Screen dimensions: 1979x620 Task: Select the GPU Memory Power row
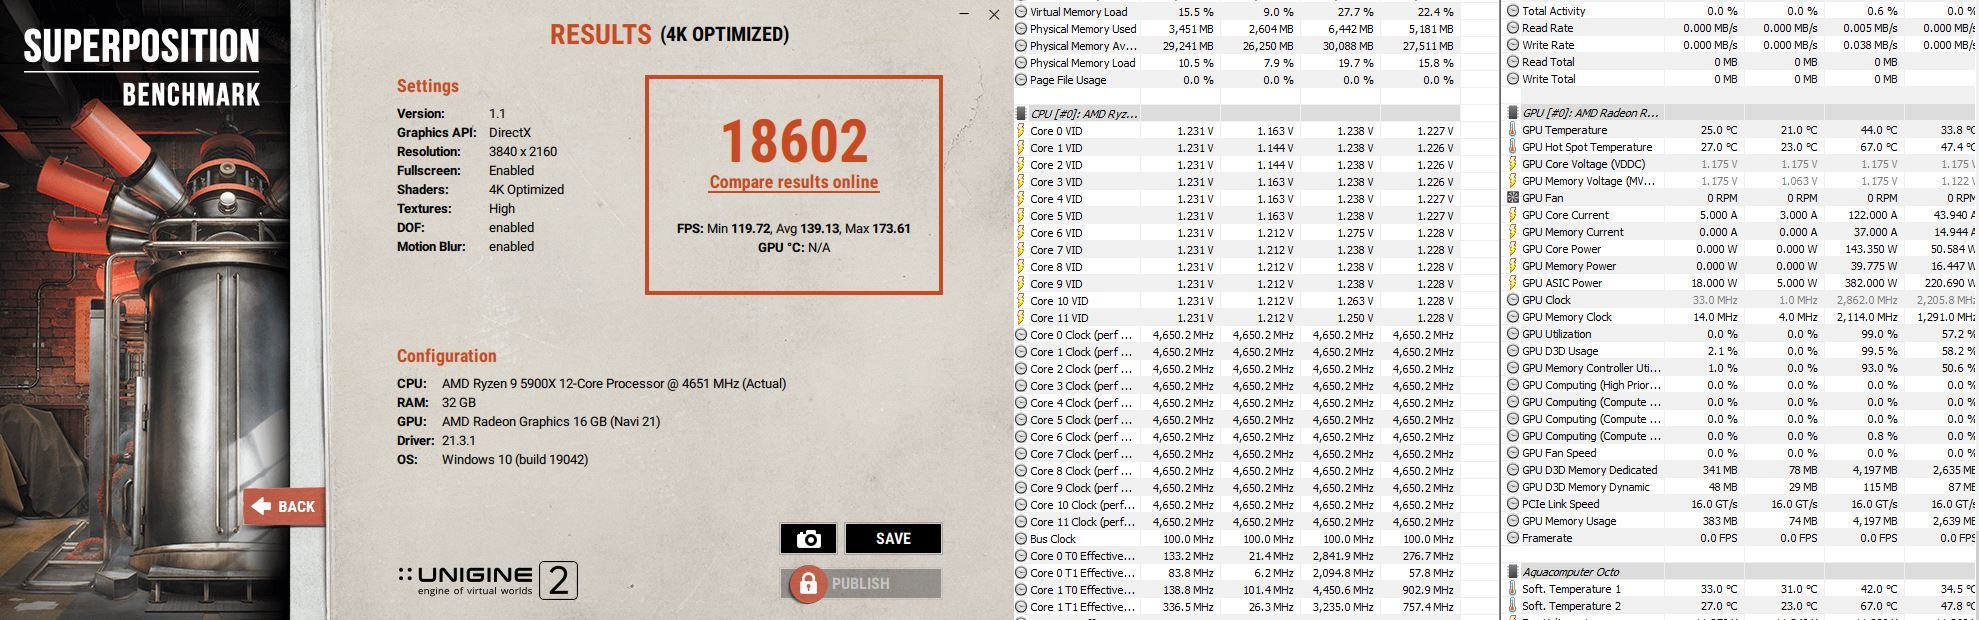click(1741, 266)
